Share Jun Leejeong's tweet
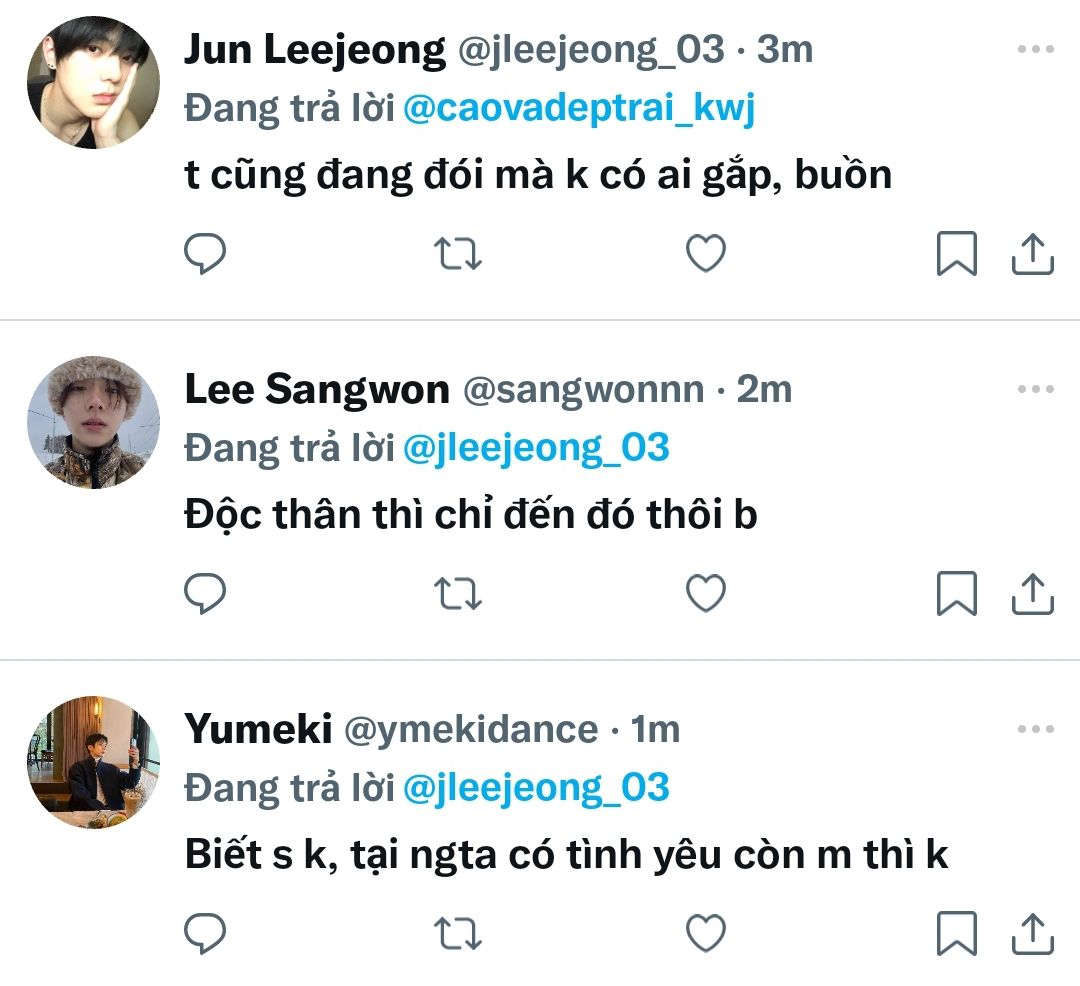The height and width of the screenshot is (986, 1080). tap(1034, 254)
